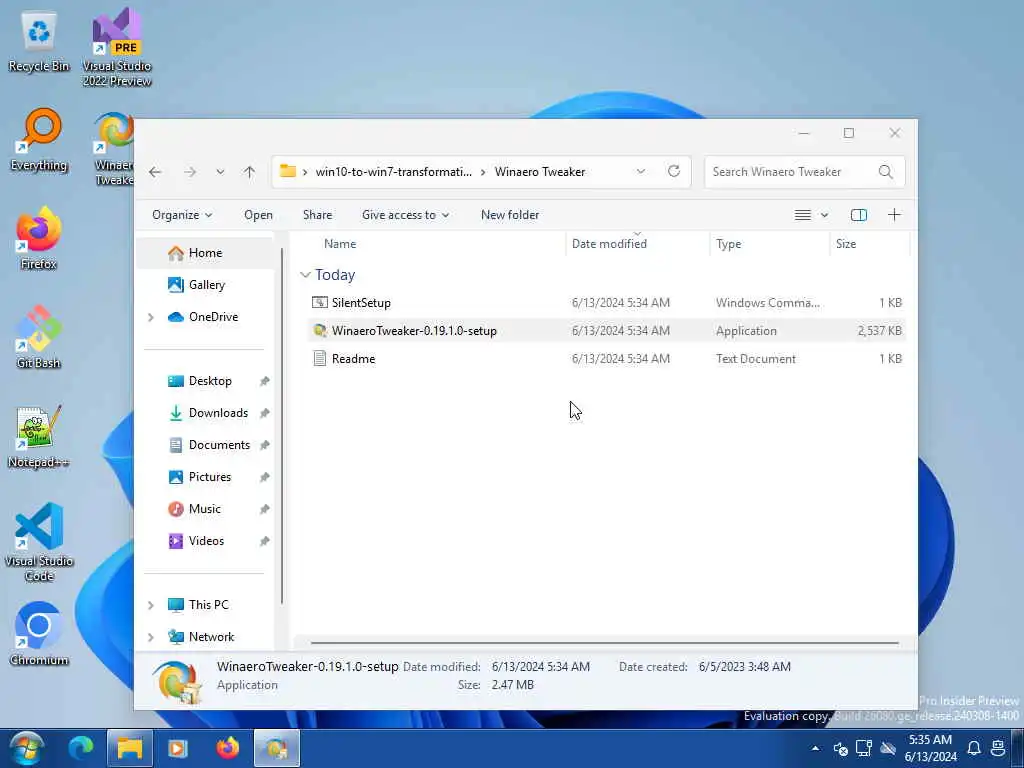Sort by Date modified column

637,244
